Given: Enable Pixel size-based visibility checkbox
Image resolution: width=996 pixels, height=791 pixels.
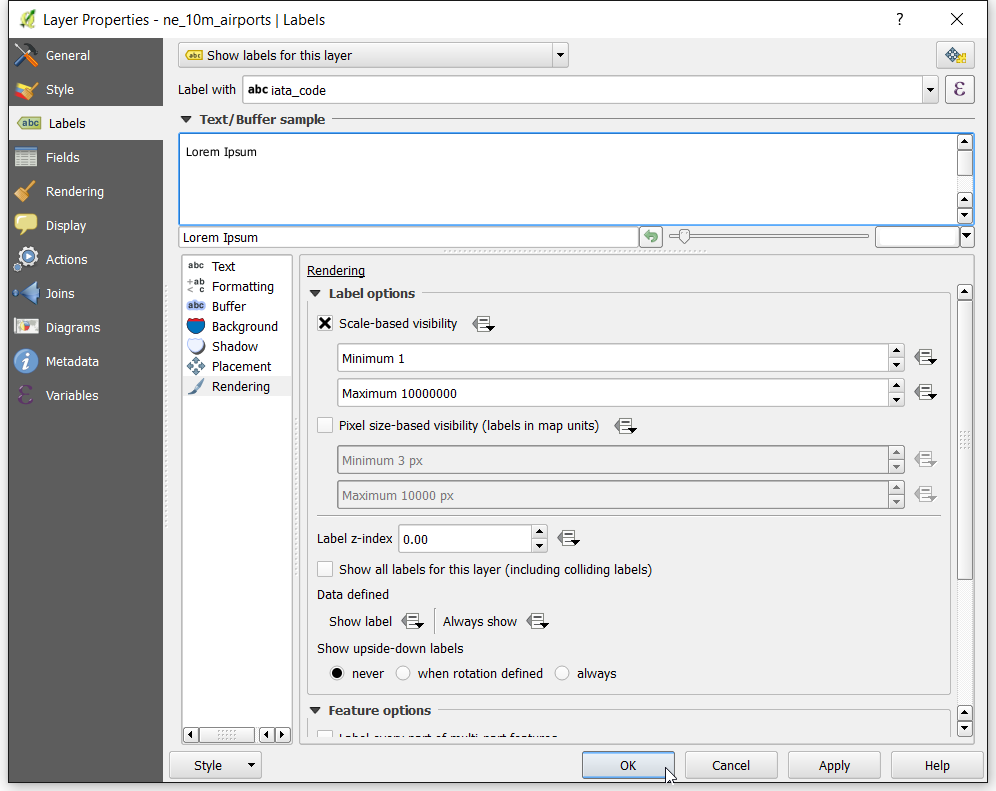Looking at the screenshot, I should pos(325,425).
